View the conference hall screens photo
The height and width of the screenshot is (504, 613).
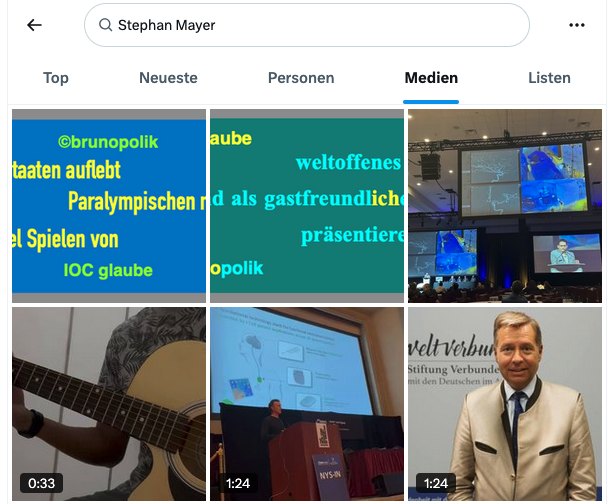pyautogui.click(x=505, y=206)
